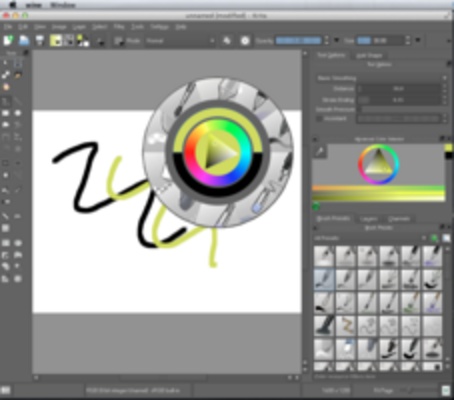Click color triangle in the popup palette

pos(219,153)
